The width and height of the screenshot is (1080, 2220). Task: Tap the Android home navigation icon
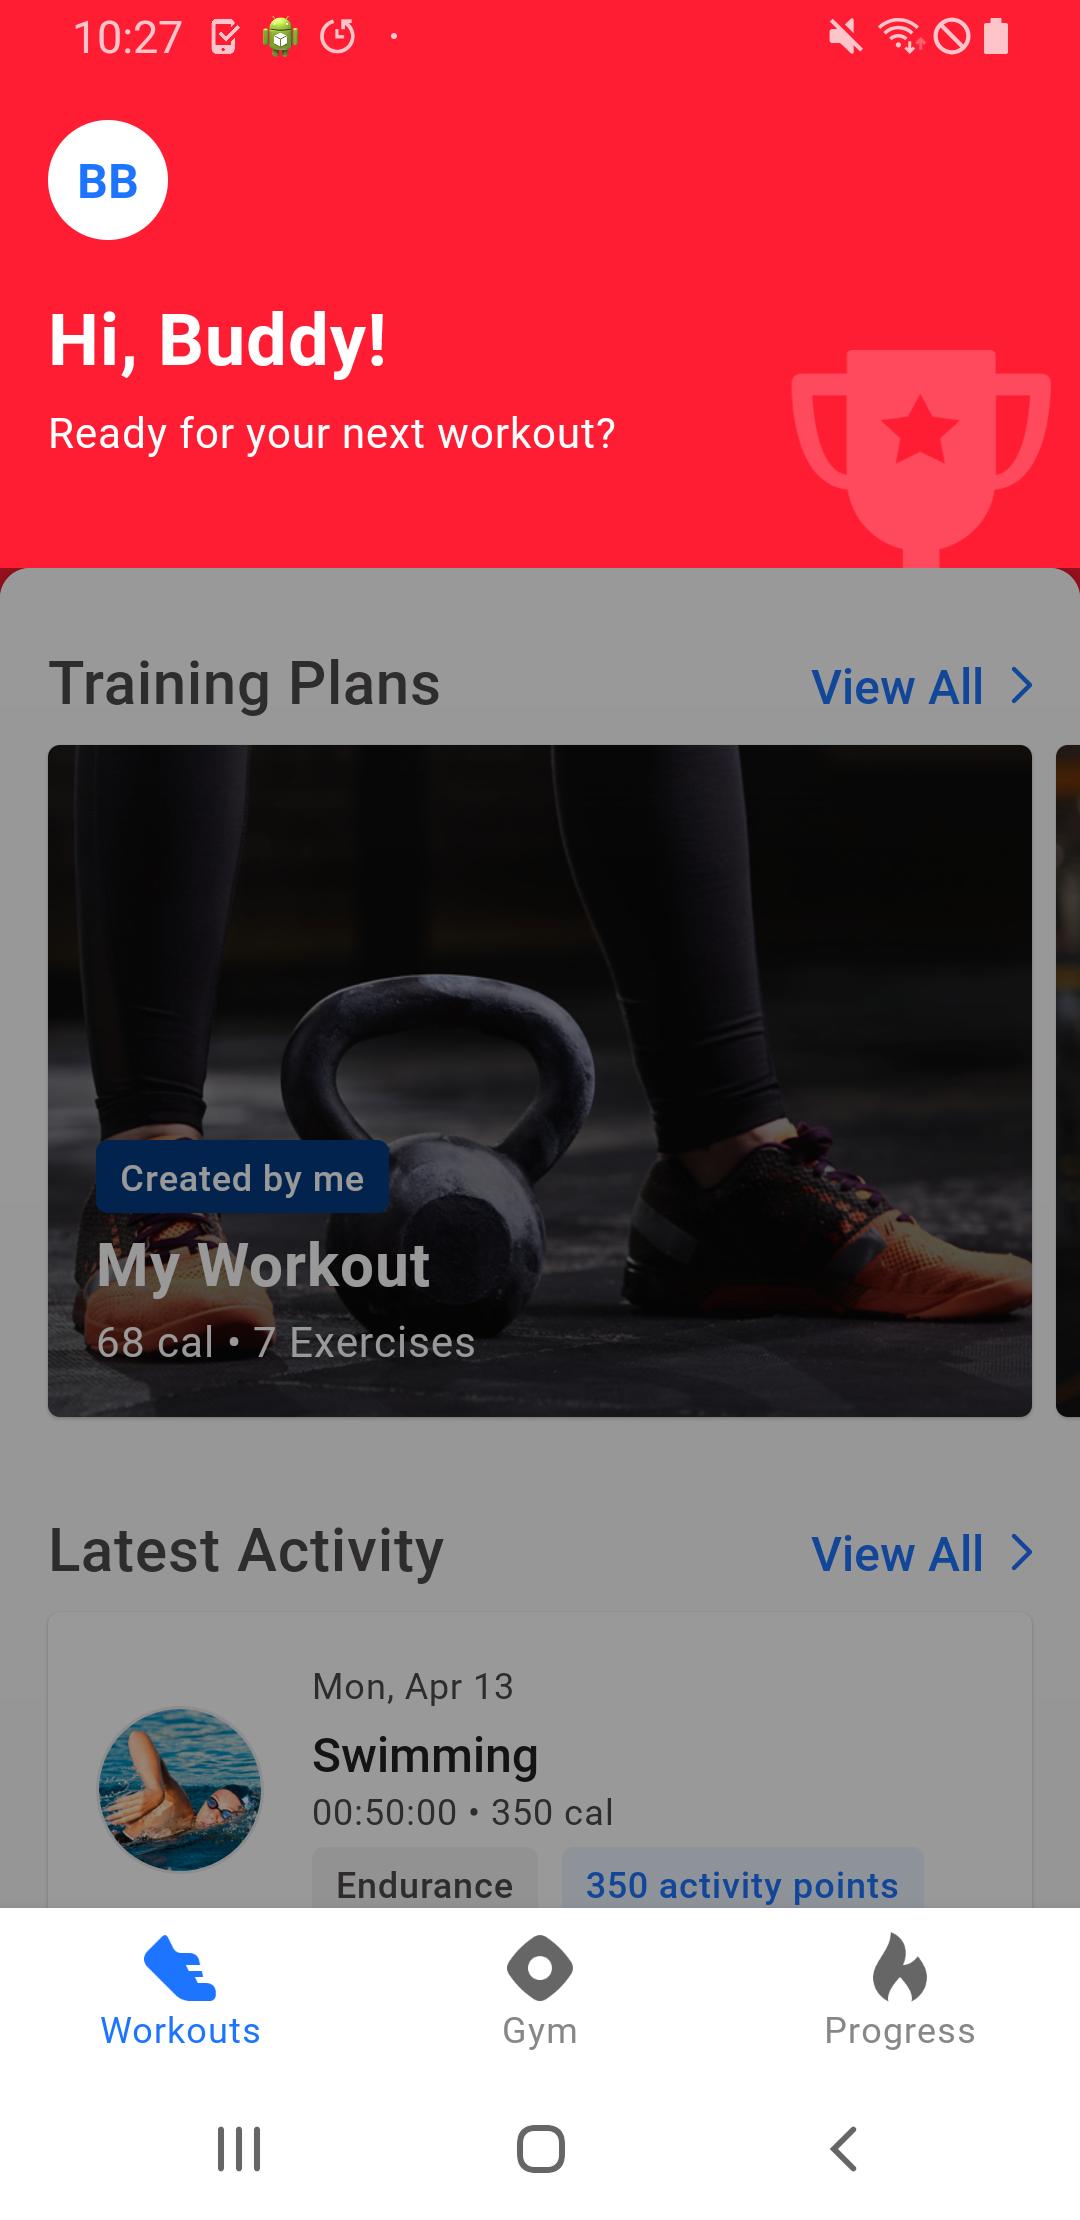pyautogui.click(x=541, y=2148)
